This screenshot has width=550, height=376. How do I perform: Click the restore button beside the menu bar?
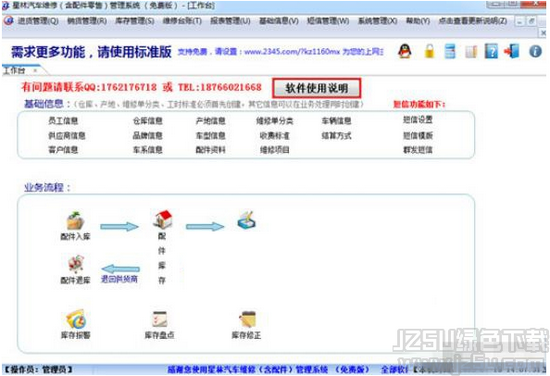pos(532,21)
